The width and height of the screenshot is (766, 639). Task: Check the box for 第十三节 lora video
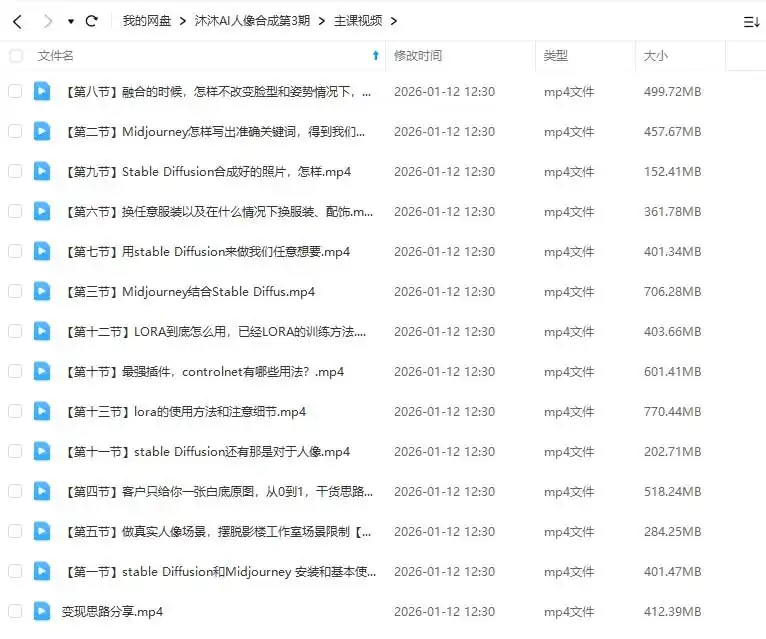pos(15,411)
